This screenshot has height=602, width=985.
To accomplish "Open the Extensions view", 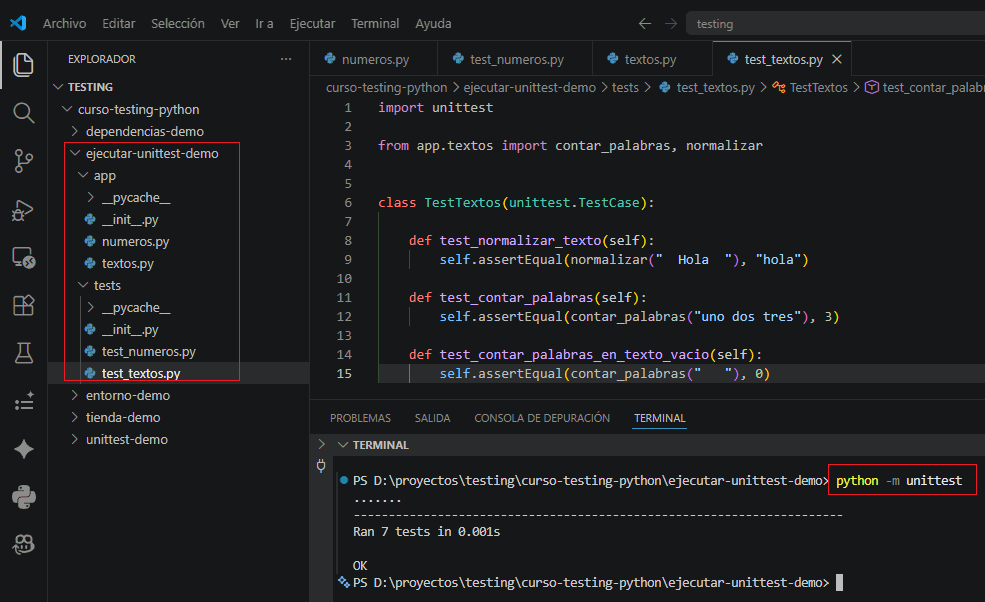I will [x=23, y=305].
